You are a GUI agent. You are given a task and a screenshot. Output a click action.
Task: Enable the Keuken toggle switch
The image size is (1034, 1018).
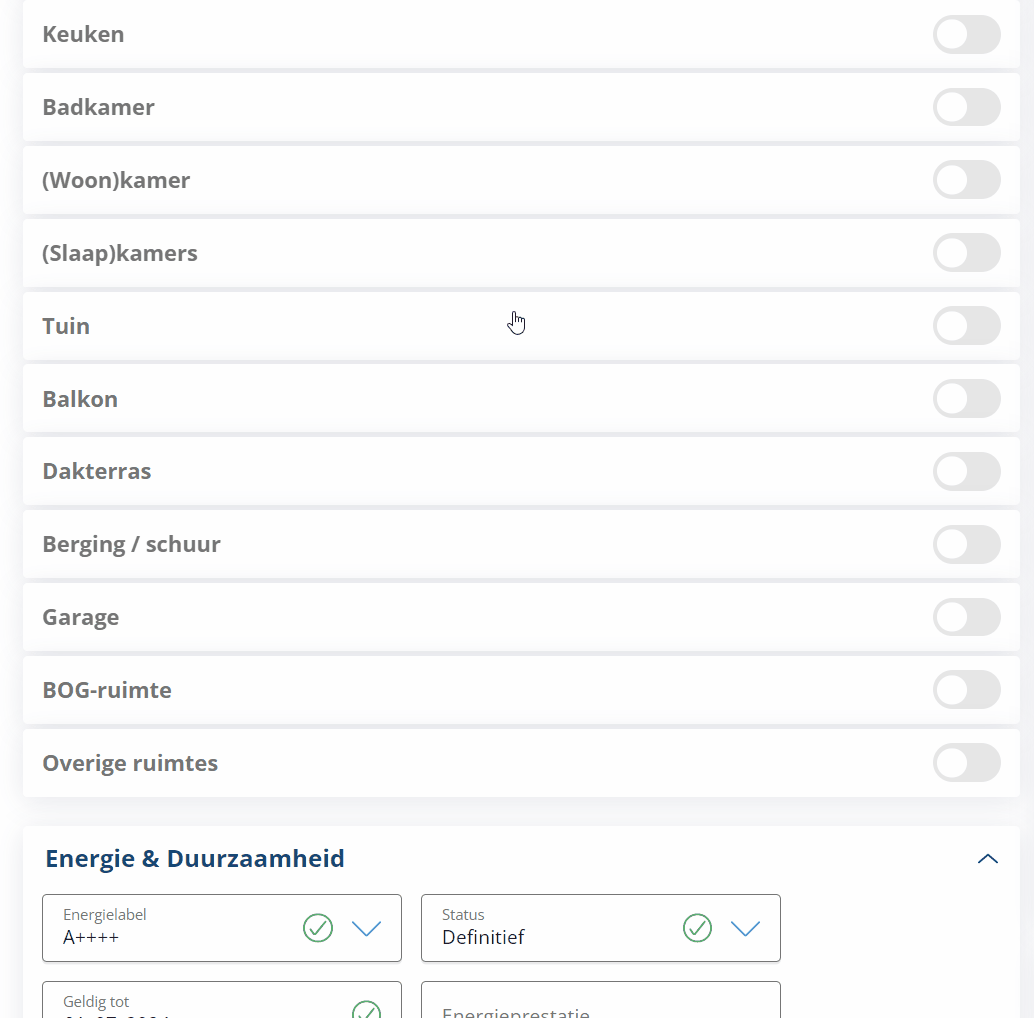click(966, 34)
